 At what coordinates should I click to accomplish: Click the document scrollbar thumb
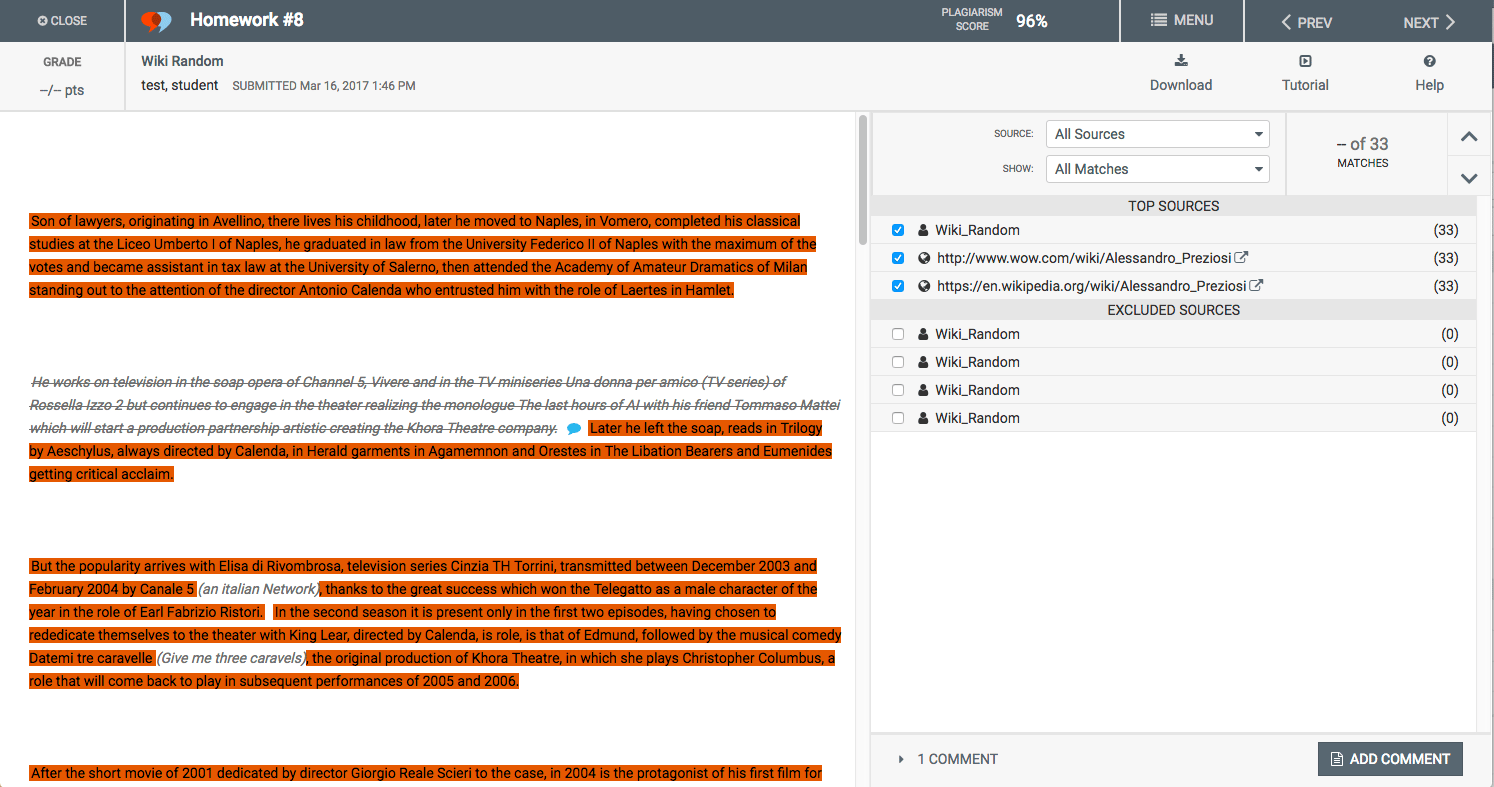click(x=863, y=180)
